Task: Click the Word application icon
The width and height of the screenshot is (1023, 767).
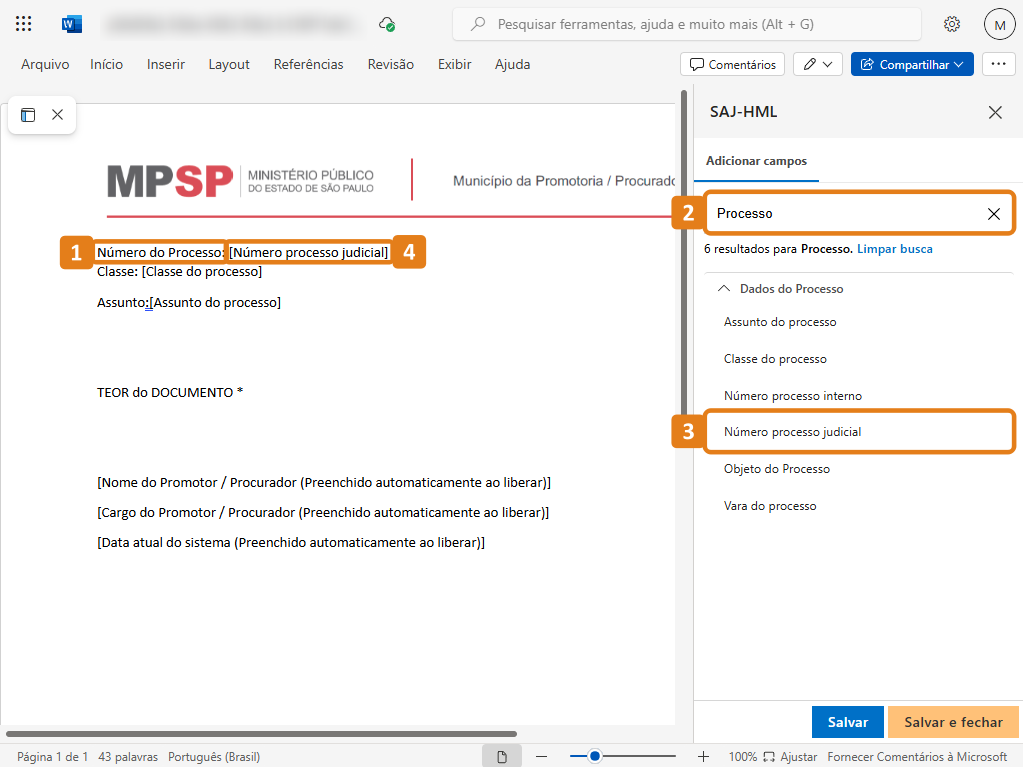Action: point(72,24)
